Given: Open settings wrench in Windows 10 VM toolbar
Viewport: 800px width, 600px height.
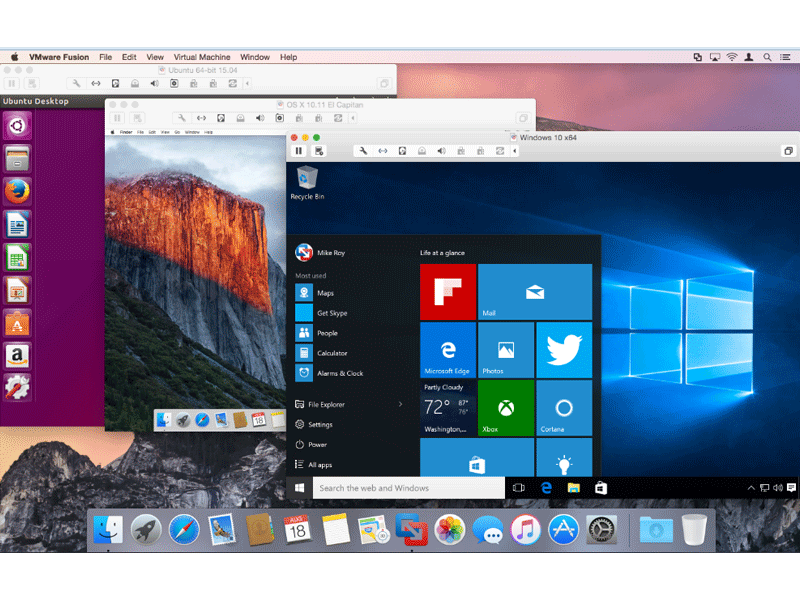Looking at the screenshot, I should pos(363,151).
